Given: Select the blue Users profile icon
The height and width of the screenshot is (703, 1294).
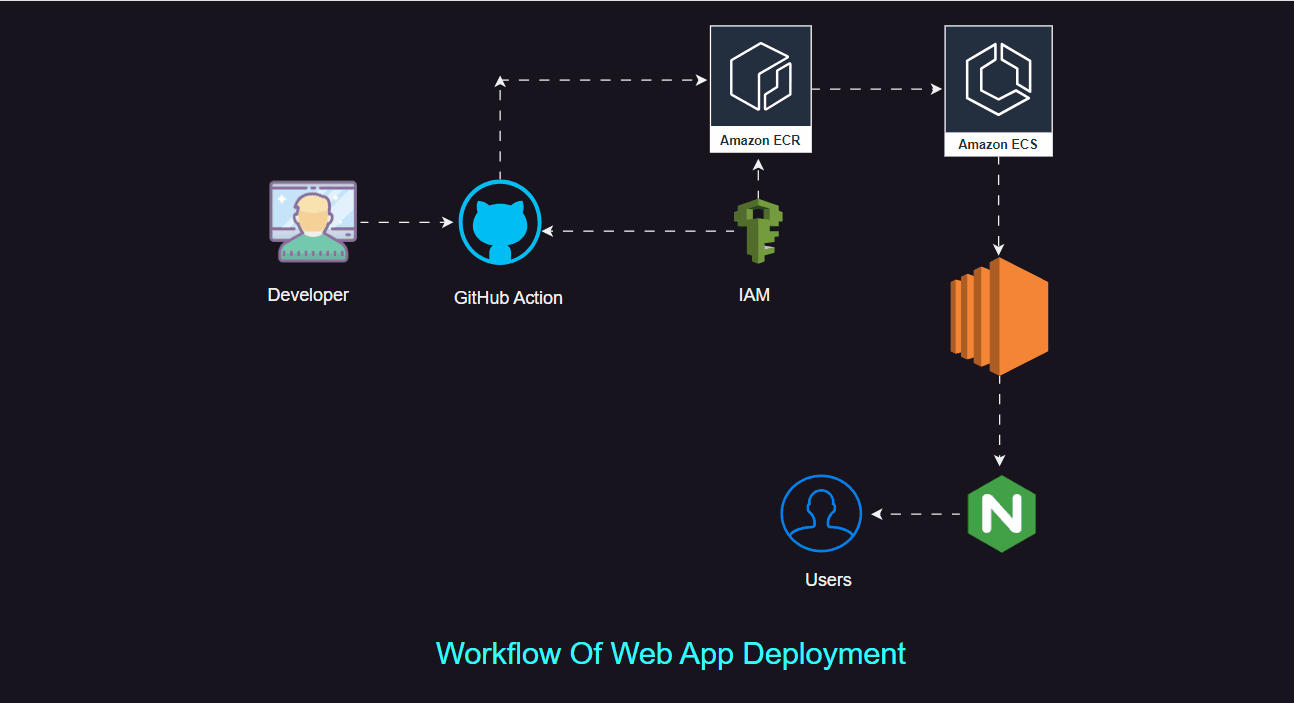Looking at the screenshot, I should pyautogui.click(x=821, y=513).
